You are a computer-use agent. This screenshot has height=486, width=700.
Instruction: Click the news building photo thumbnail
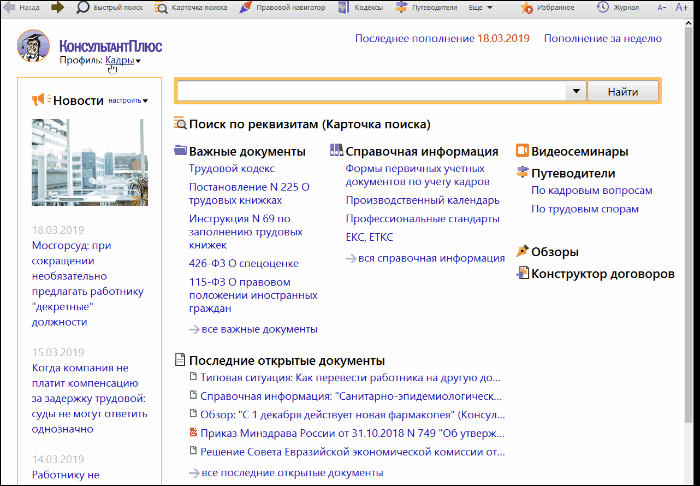point(90,162)
